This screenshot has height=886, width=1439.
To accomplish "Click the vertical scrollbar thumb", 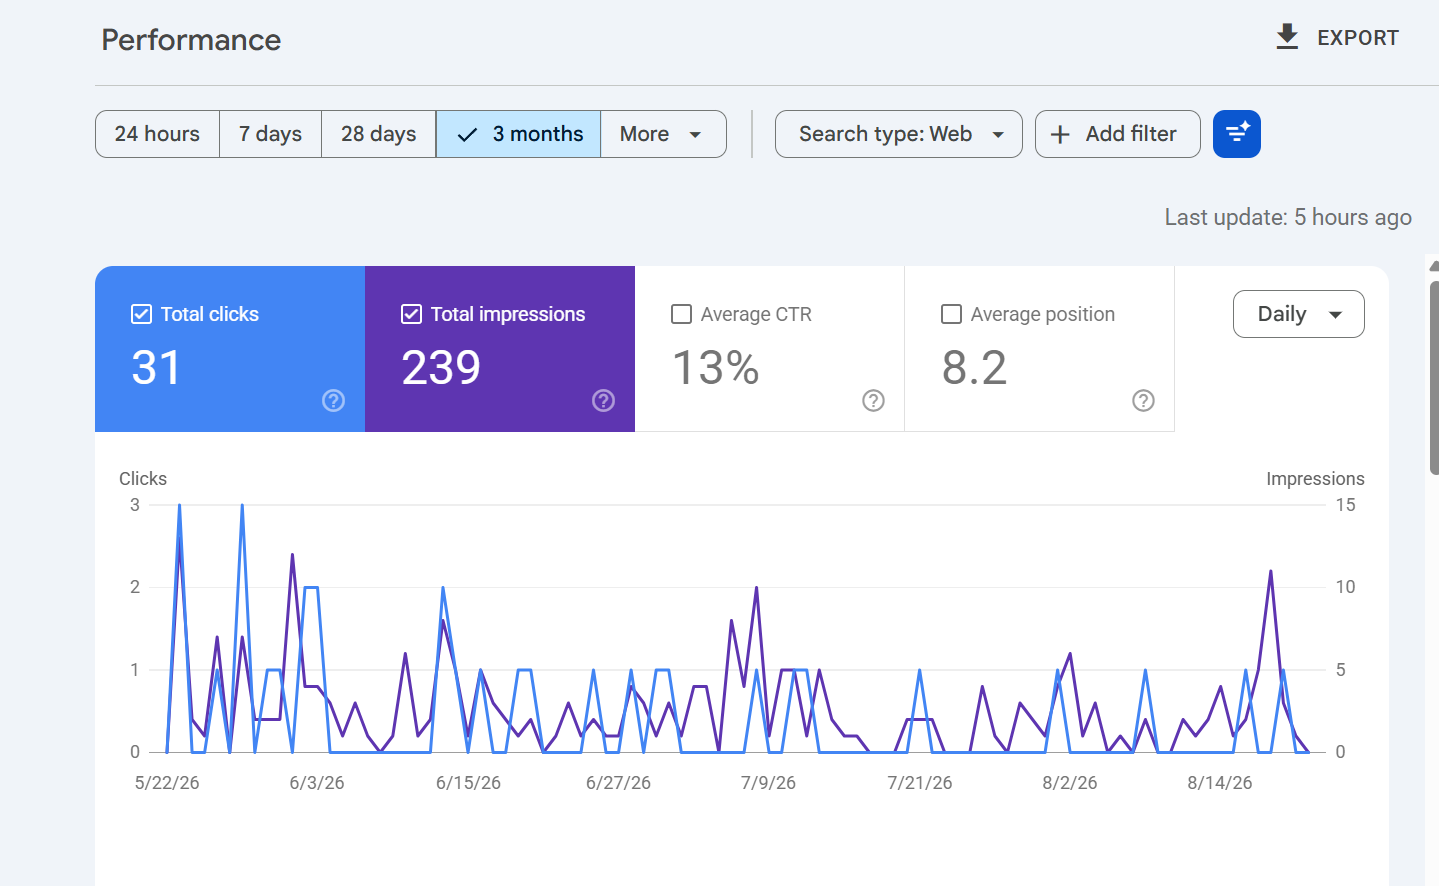I will [x=1434, y=377].
